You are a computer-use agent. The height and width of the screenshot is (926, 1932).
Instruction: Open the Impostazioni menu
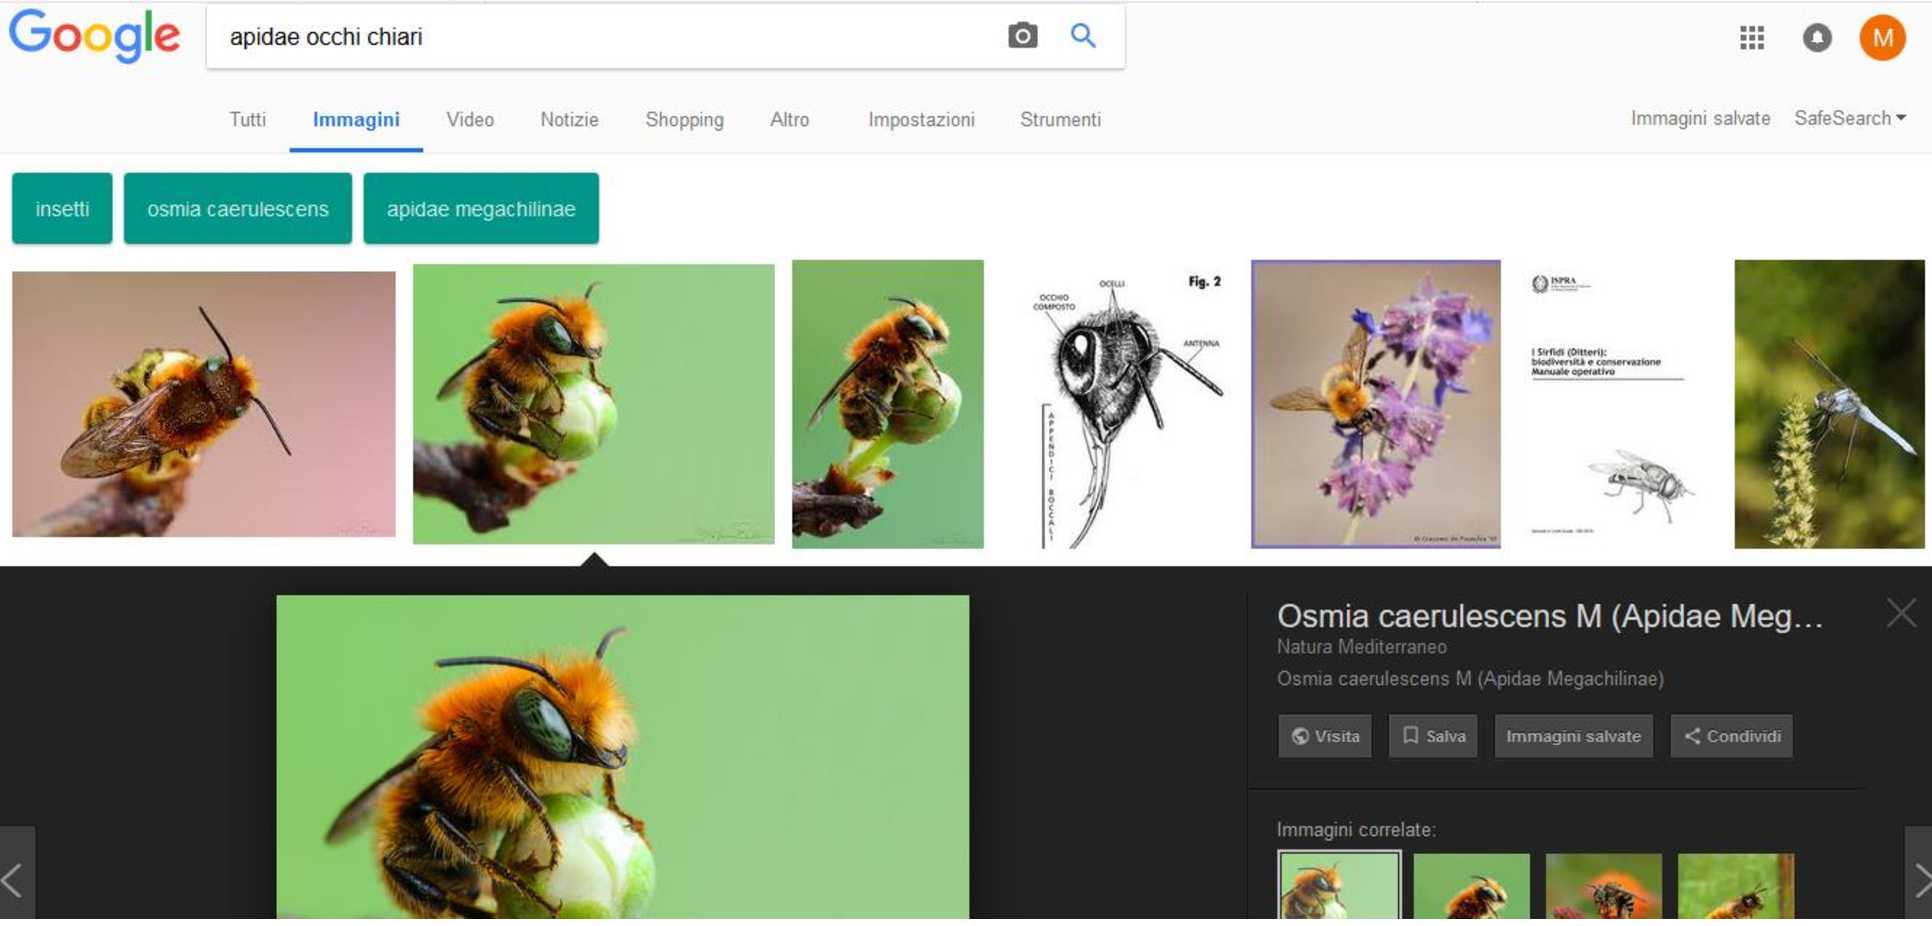921,119
